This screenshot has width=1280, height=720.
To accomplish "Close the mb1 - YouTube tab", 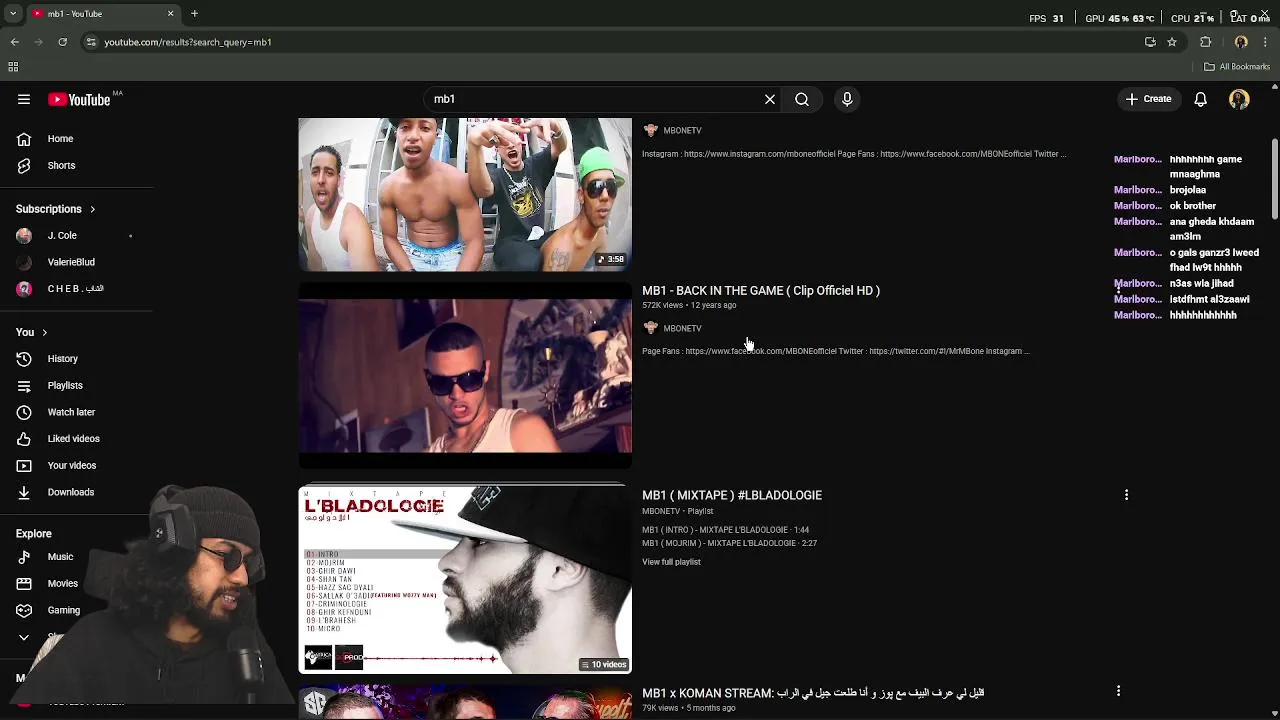I will click(x=170, y=14).
